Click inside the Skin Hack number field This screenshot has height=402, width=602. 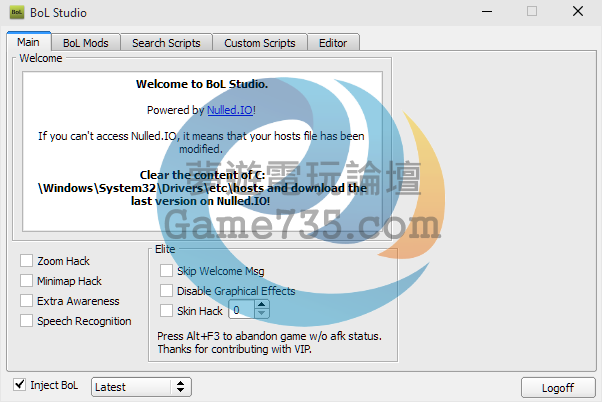tap(241, 311)
